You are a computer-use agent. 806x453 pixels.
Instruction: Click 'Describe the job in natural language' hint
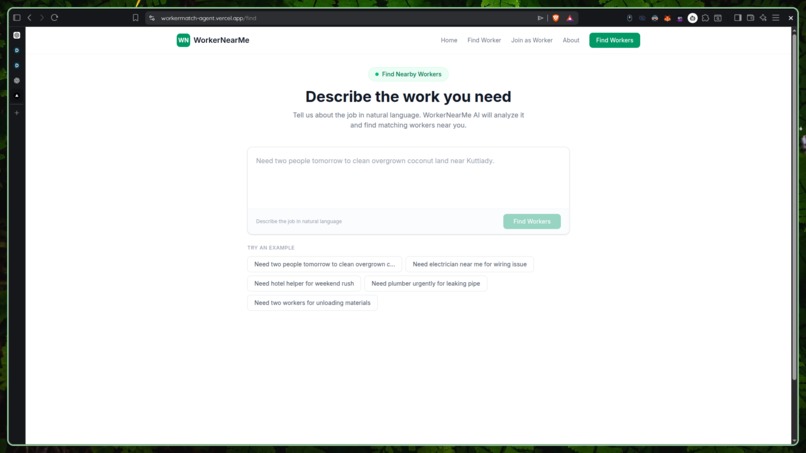click(x=299, y=221)
